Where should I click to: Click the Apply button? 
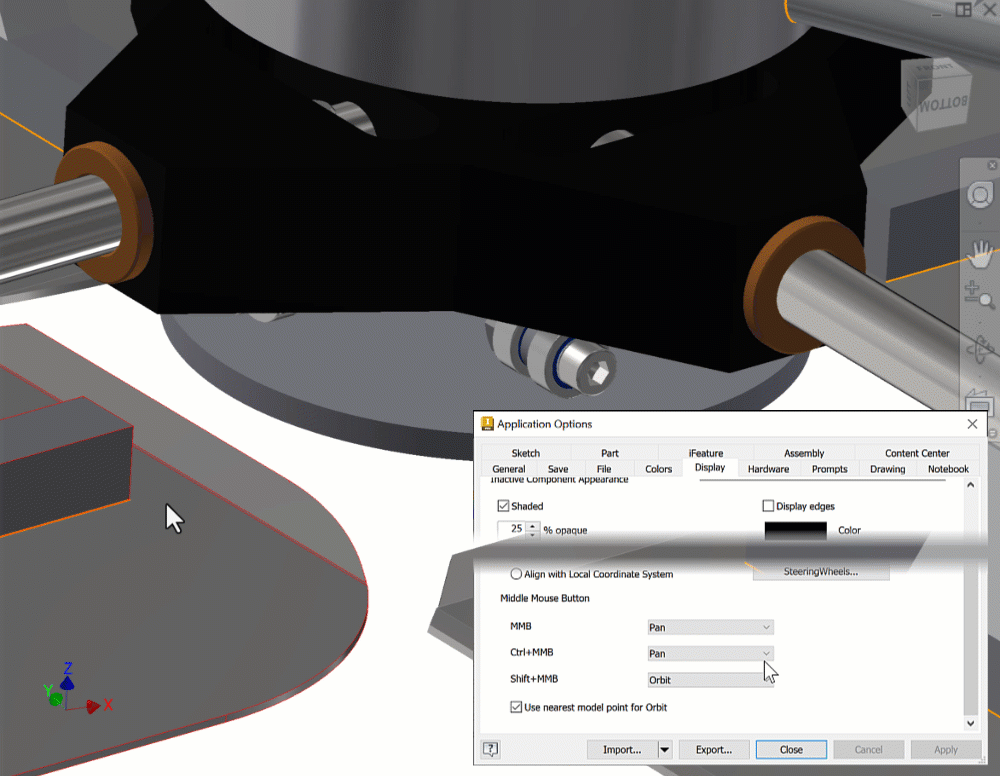pos(946,750)
